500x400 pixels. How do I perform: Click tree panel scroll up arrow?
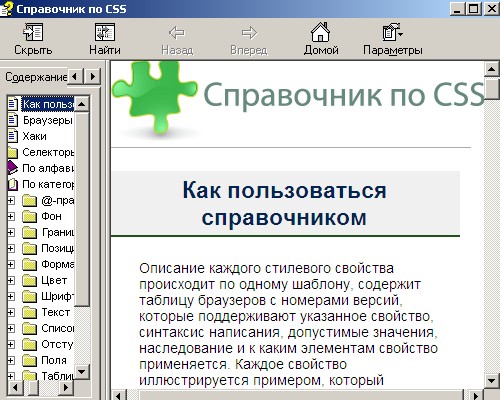tap(82, 104)
